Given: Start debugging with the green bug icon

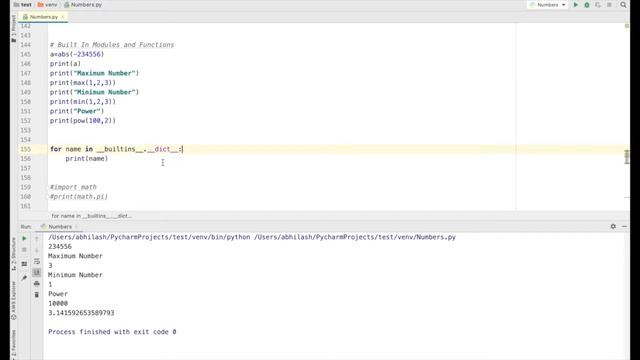Looking at the screenshot, I should coord(587,5).
